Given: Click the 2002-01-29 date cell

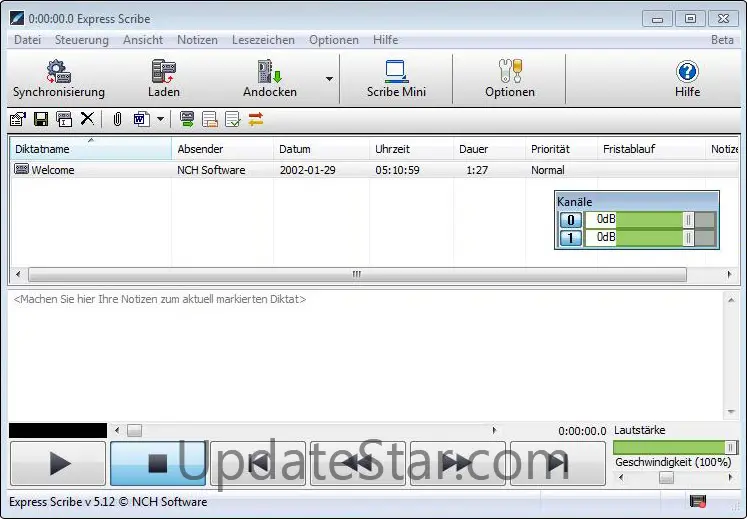Looking at the screenshot, I should coord(308,170).
